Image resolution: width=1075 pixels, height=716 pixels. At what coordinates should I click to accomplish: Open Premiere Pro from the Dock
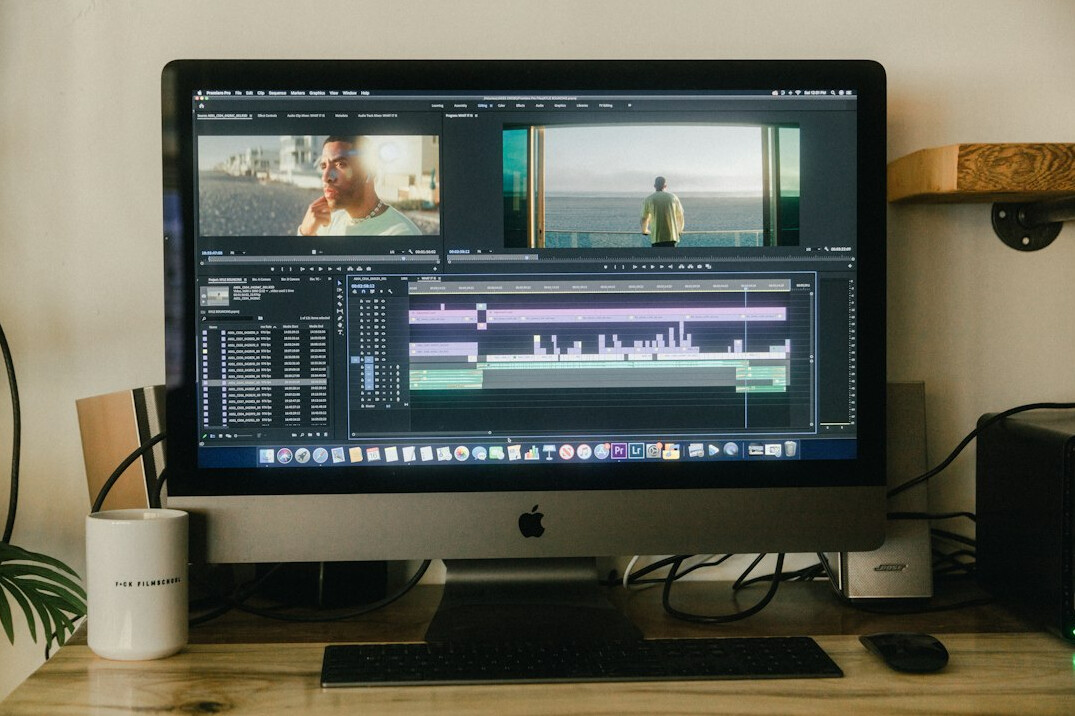(619, 451)
